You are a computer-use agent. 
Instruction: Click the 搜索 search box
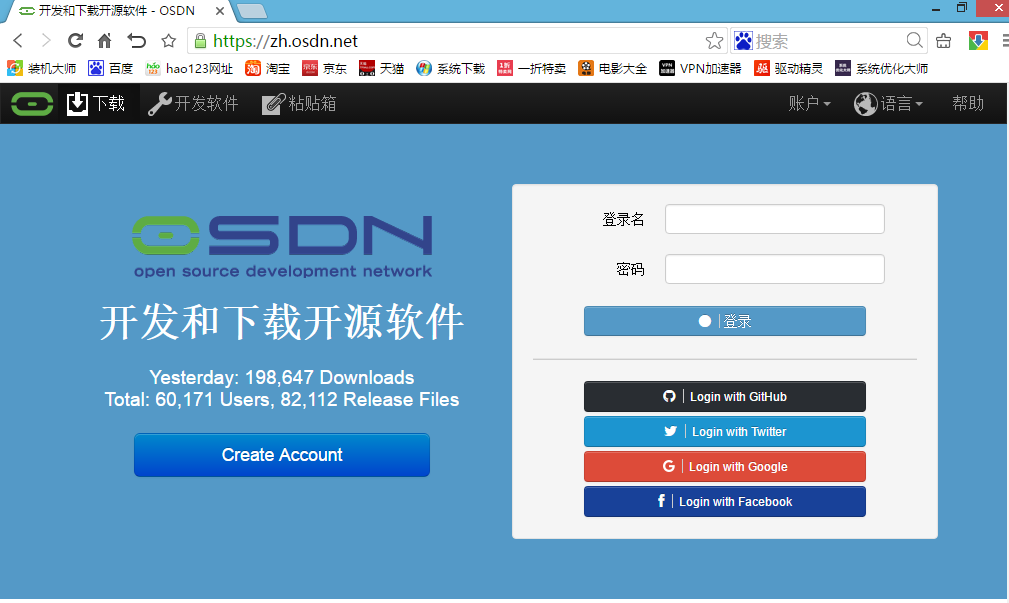pyautogui.click(x=829, y=41)
